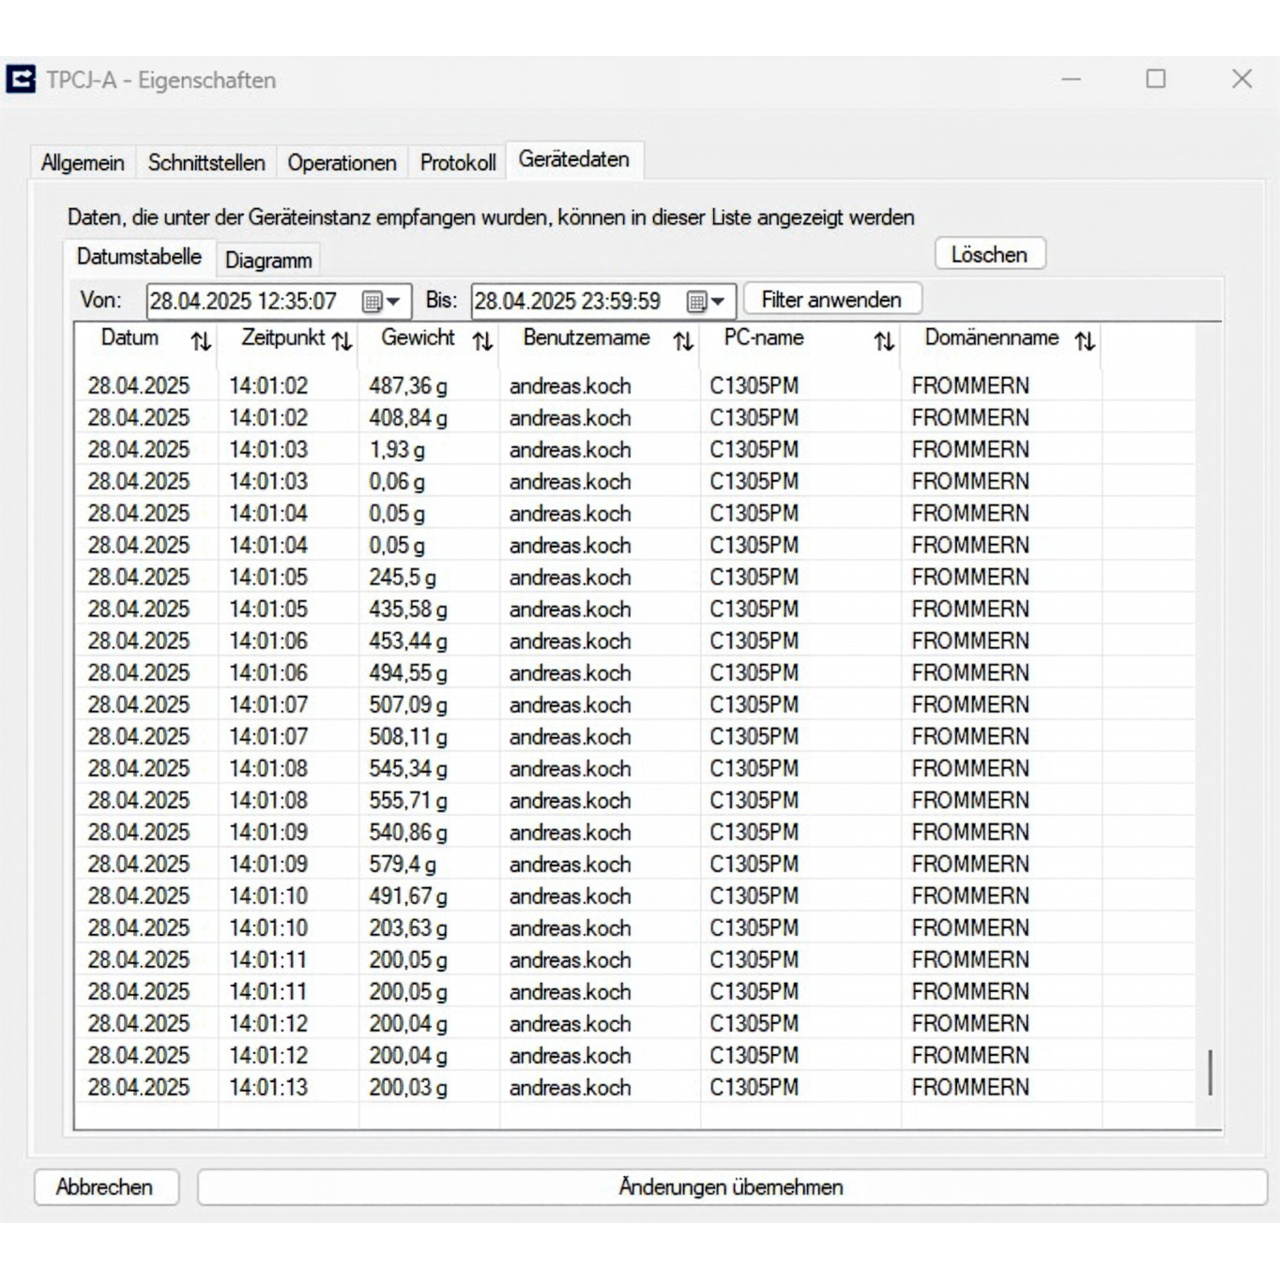Maximize the TPCJ-A Eigenschaften window
The image size is (1280, 1280).
[1156, 78]
